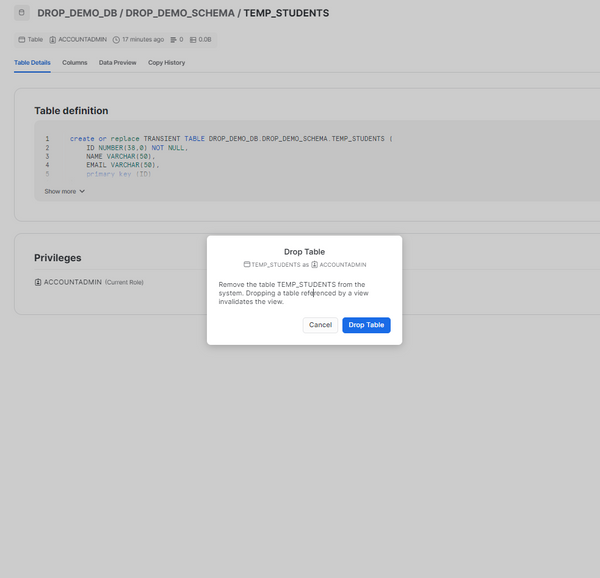This screenshot has height=578, width=600.
Task: Switch to the Columns tab
Action: [x=75, y=63]
